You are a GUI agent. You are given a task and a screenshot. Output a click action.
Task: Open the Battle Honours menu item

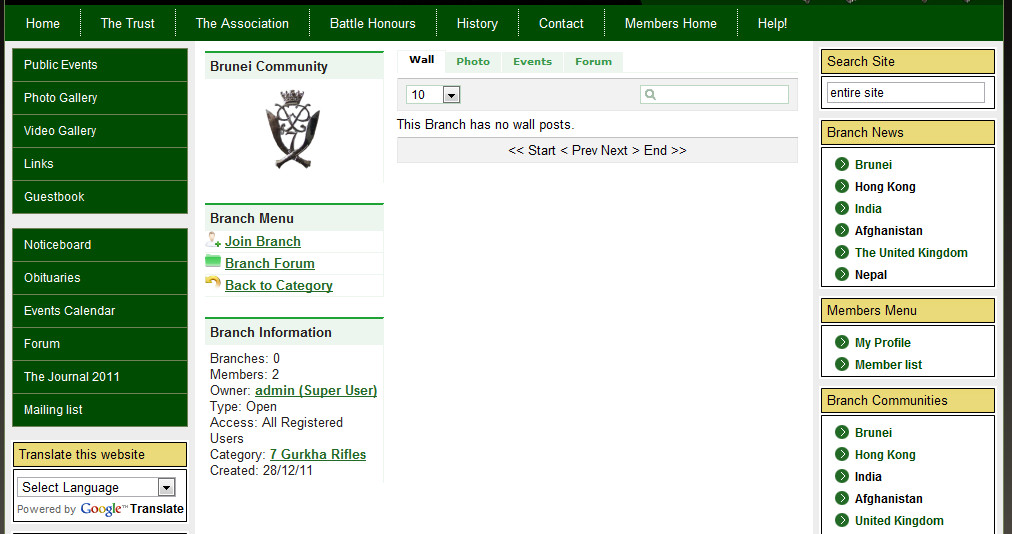372,23
